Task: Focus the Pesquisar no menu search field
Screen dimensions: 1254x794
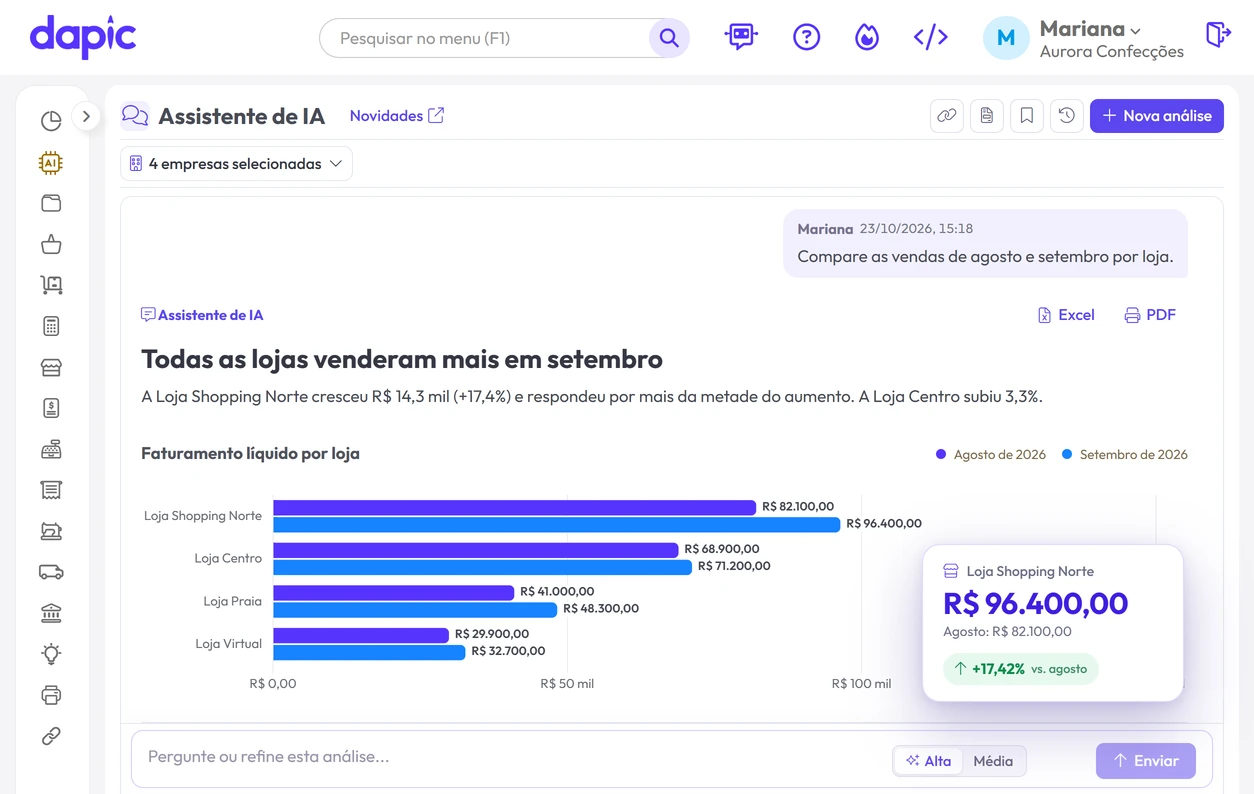Action: coord(485,38)
